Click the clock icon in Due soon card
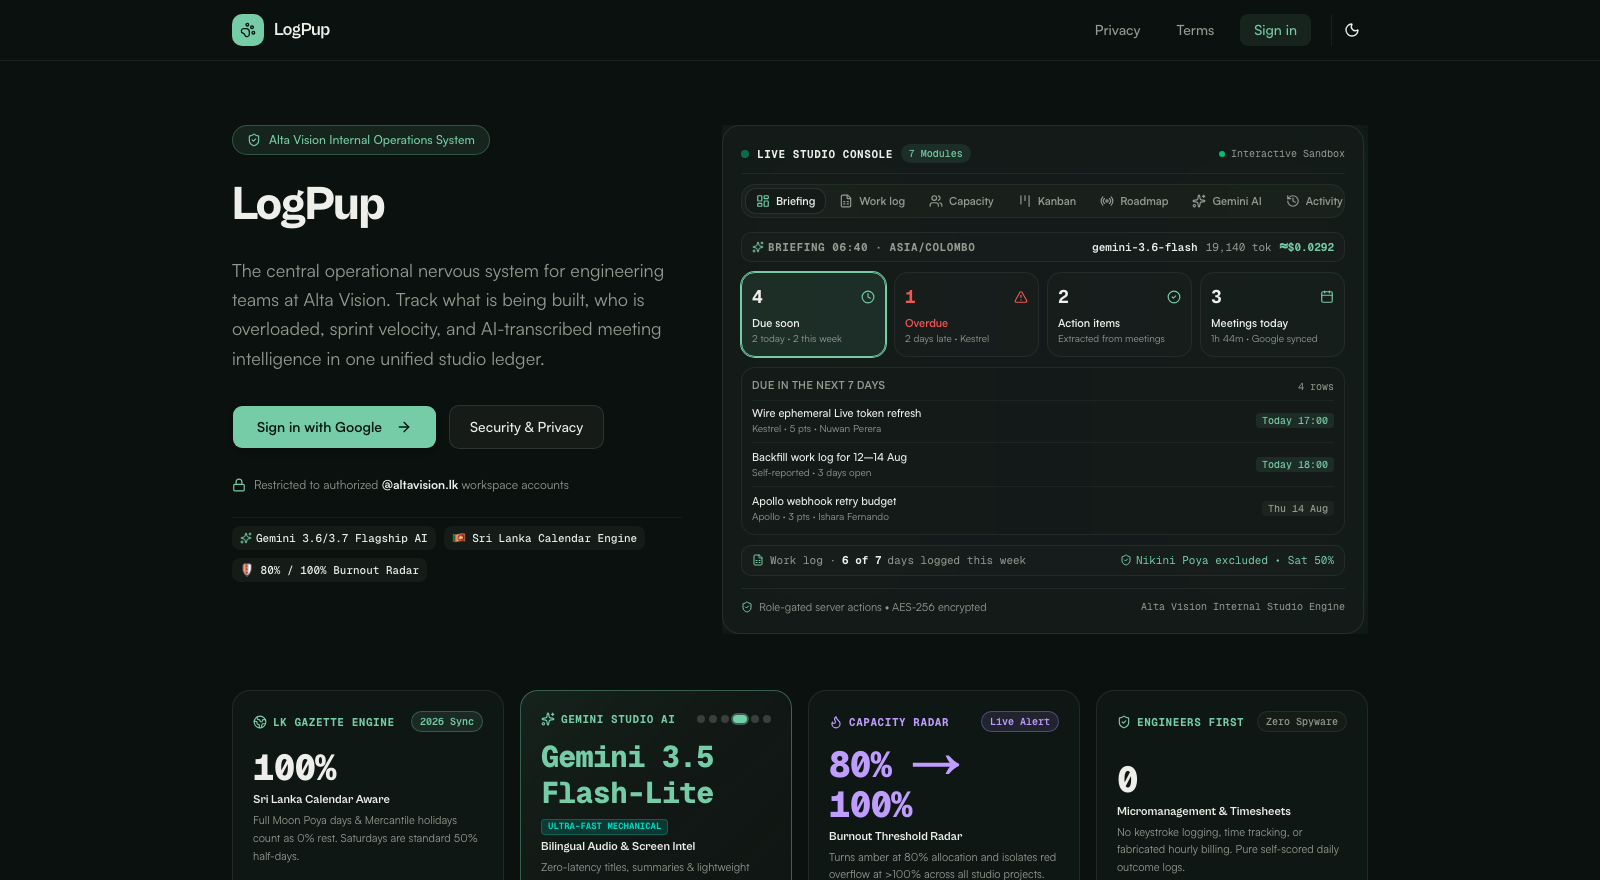The height and width of the screenshot is (880, 1600). 868,297
